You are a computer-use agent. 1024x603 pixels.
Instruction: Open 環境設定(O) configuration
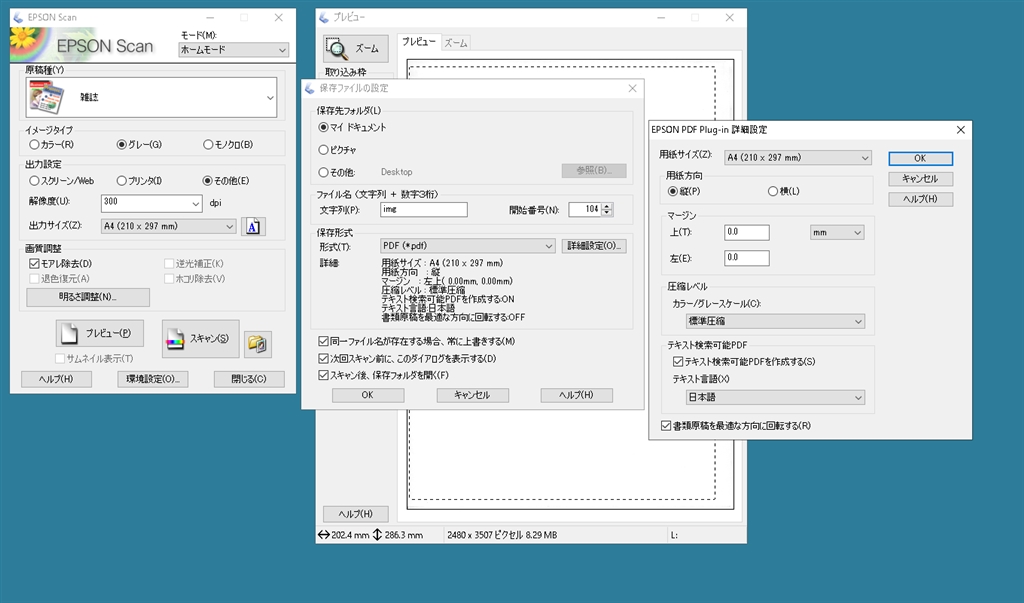click(x=153, y=379)
